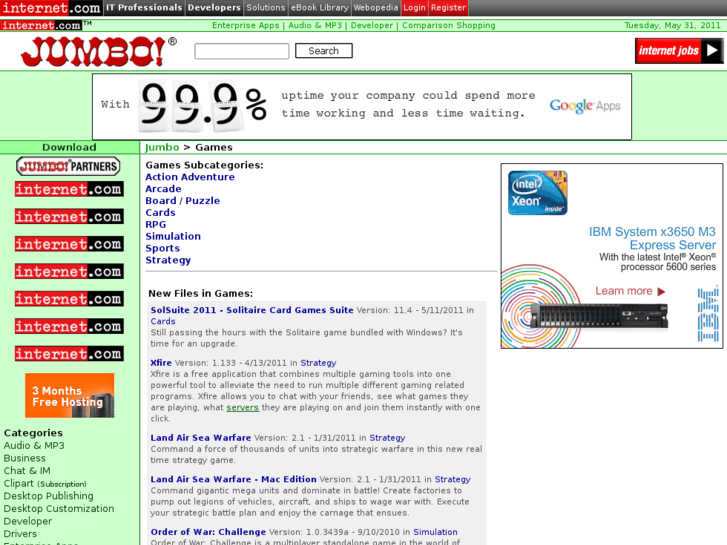The height and width of the screenshot is (545, 727).
Task: Open the Action Adventure subcategory
Action: coord(190,177)
